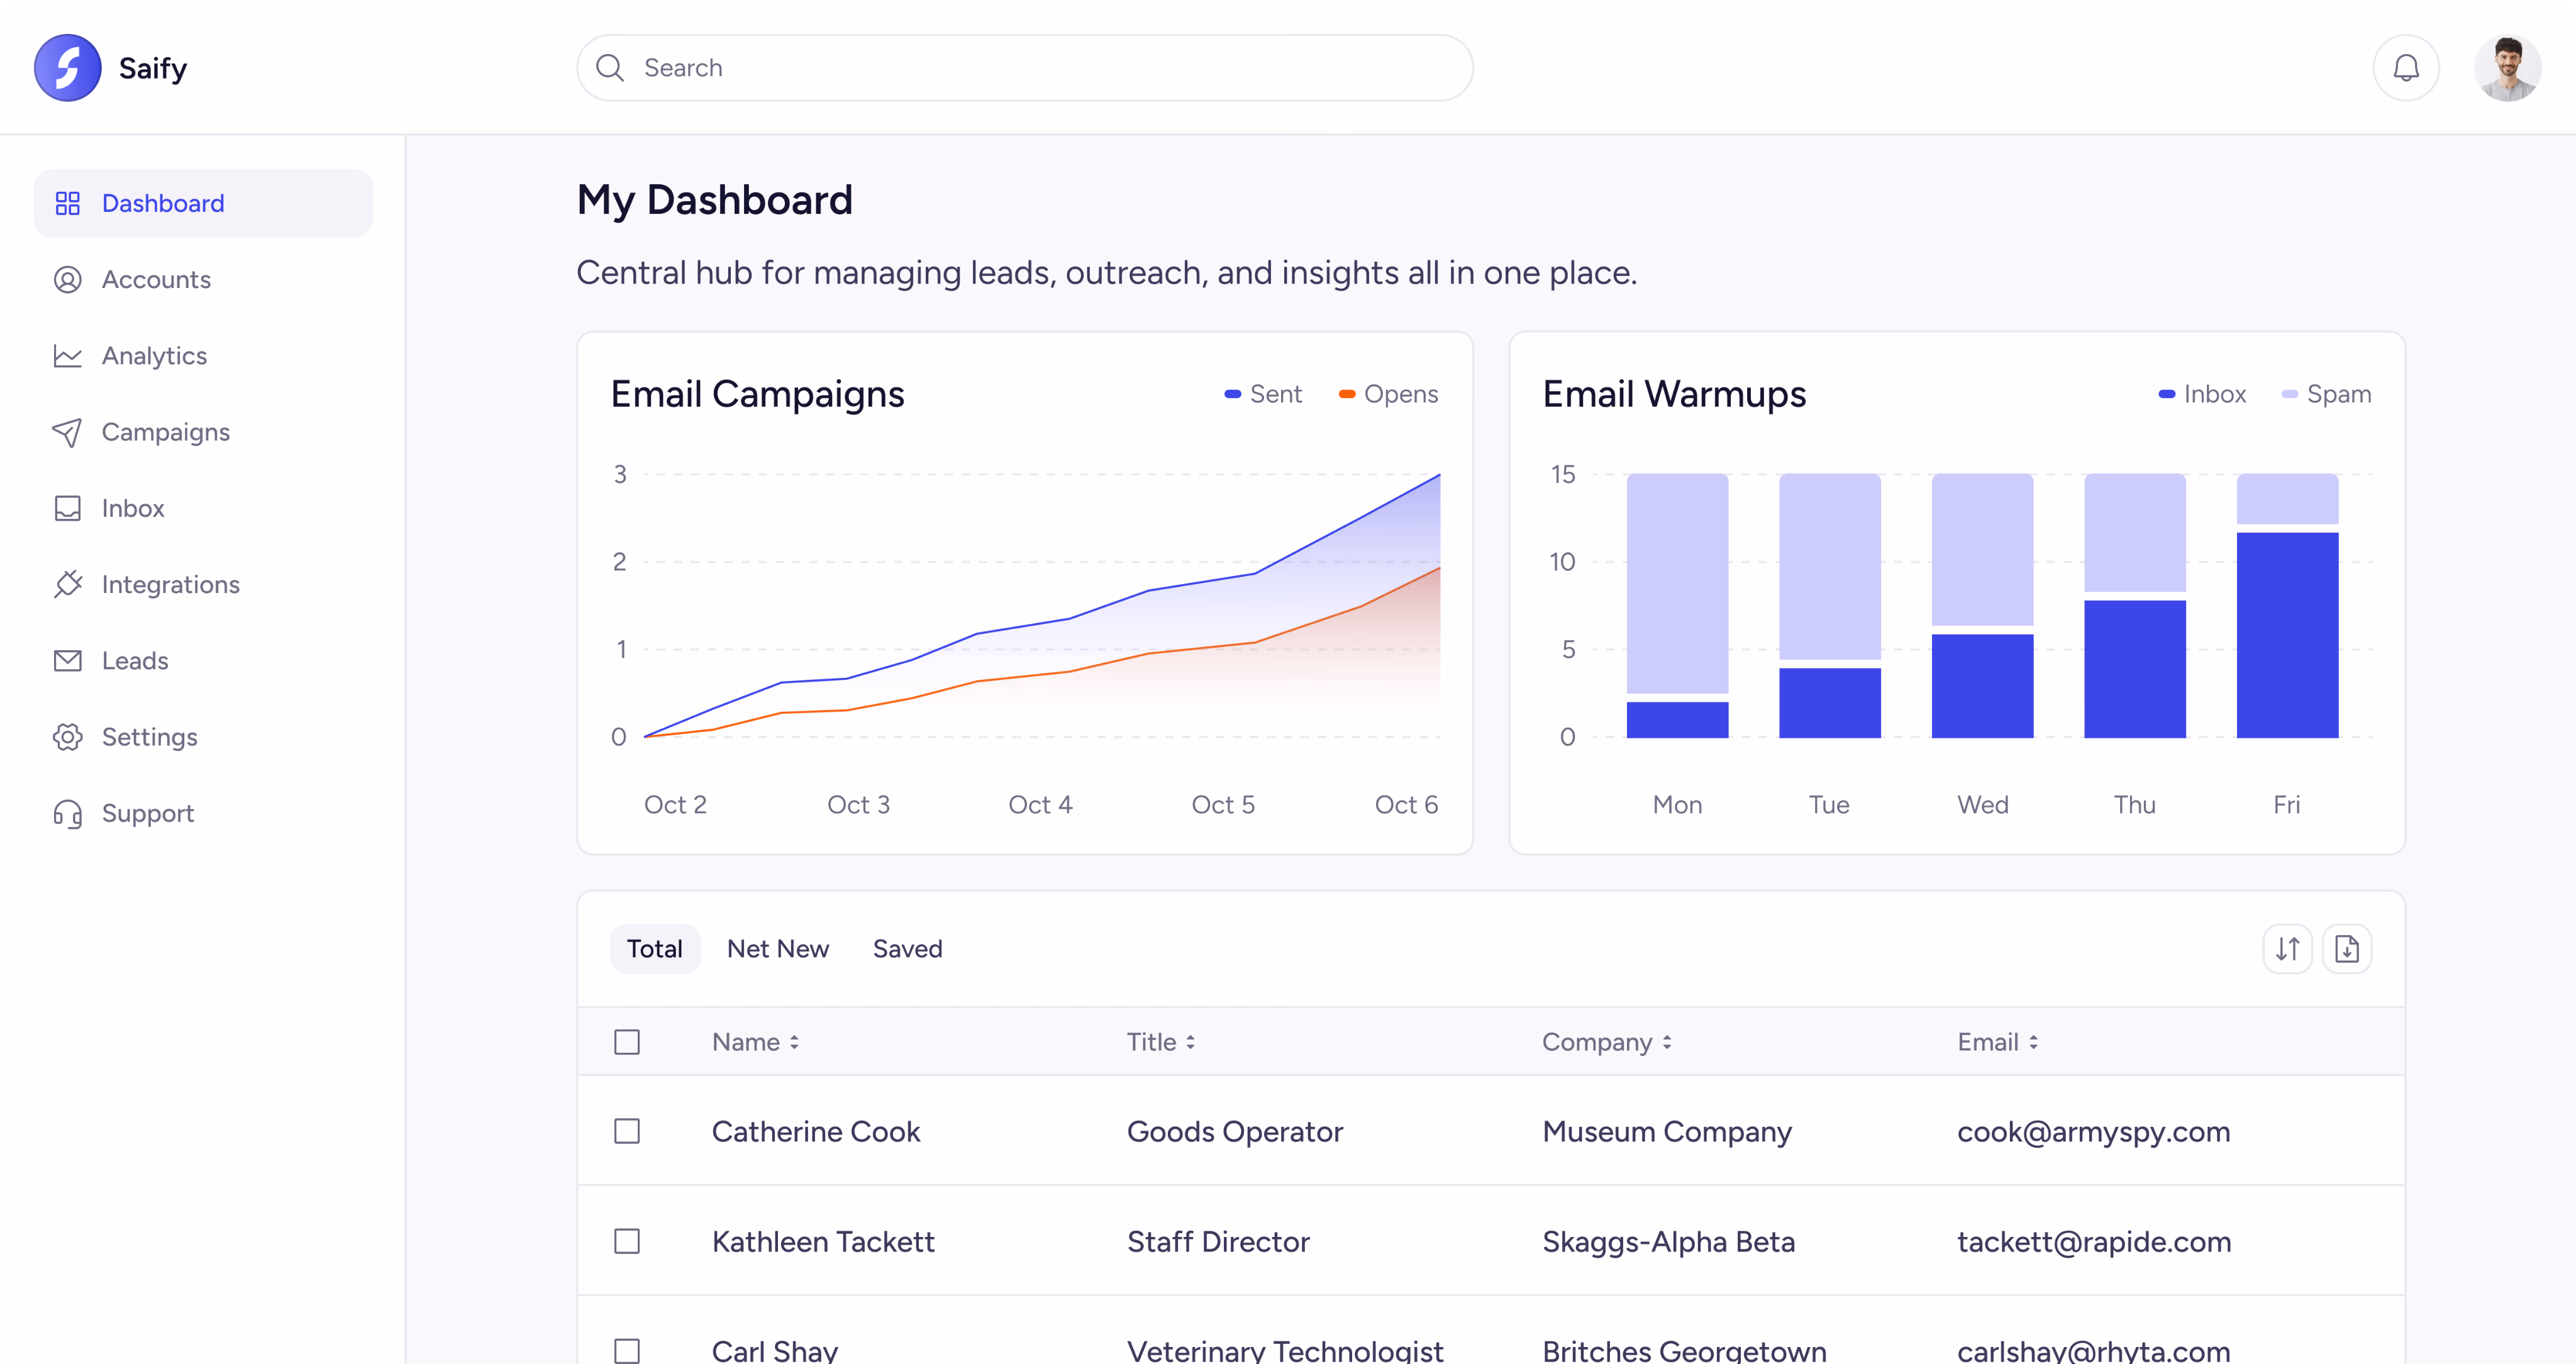
Task: Click the Settings gear icon
Action: pos(67,737)
